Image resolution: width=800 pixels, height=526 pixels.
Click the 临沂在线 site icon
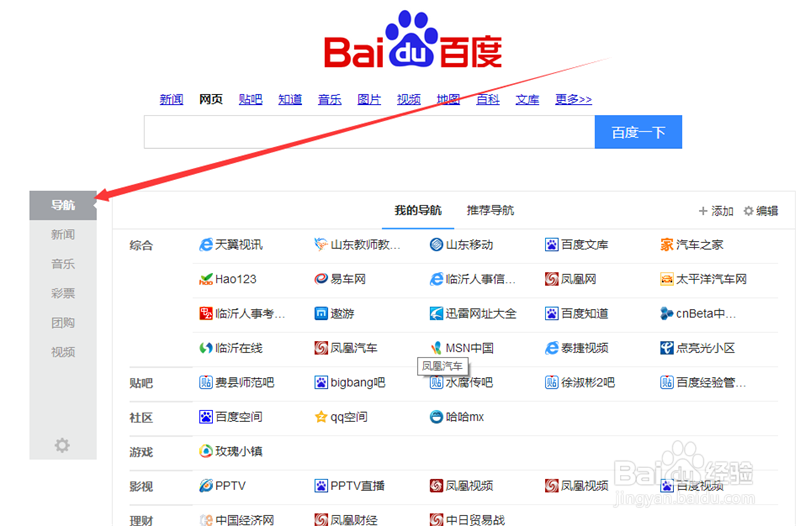pos(206,348)
